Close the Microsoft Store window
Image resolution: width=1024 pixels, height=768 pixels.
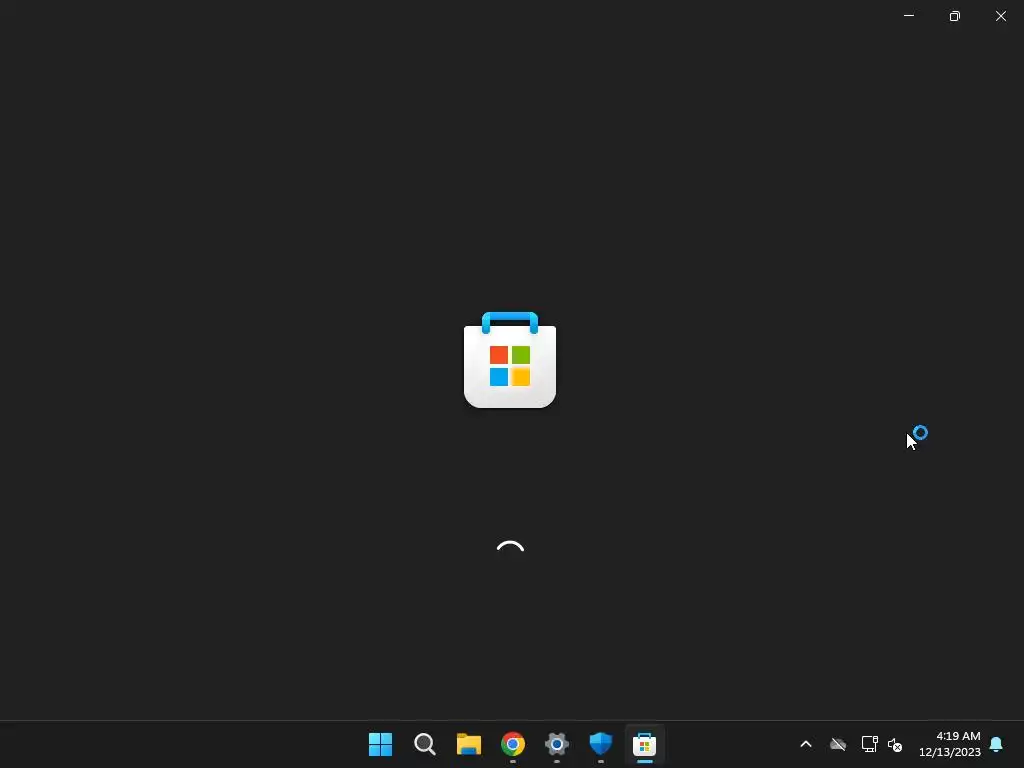(x=1000, y=16)
